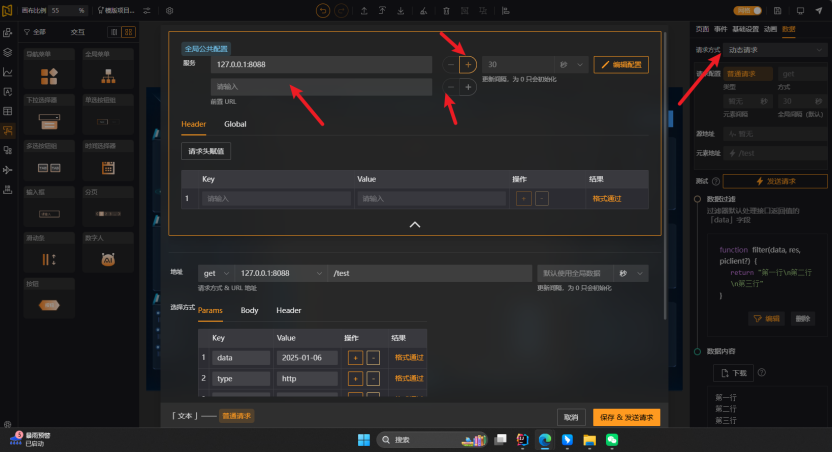Open the 动态请求 request mode dropdown
Image resolution: width=832 pixels, height=452 pixels.
(x=774, y=50)
